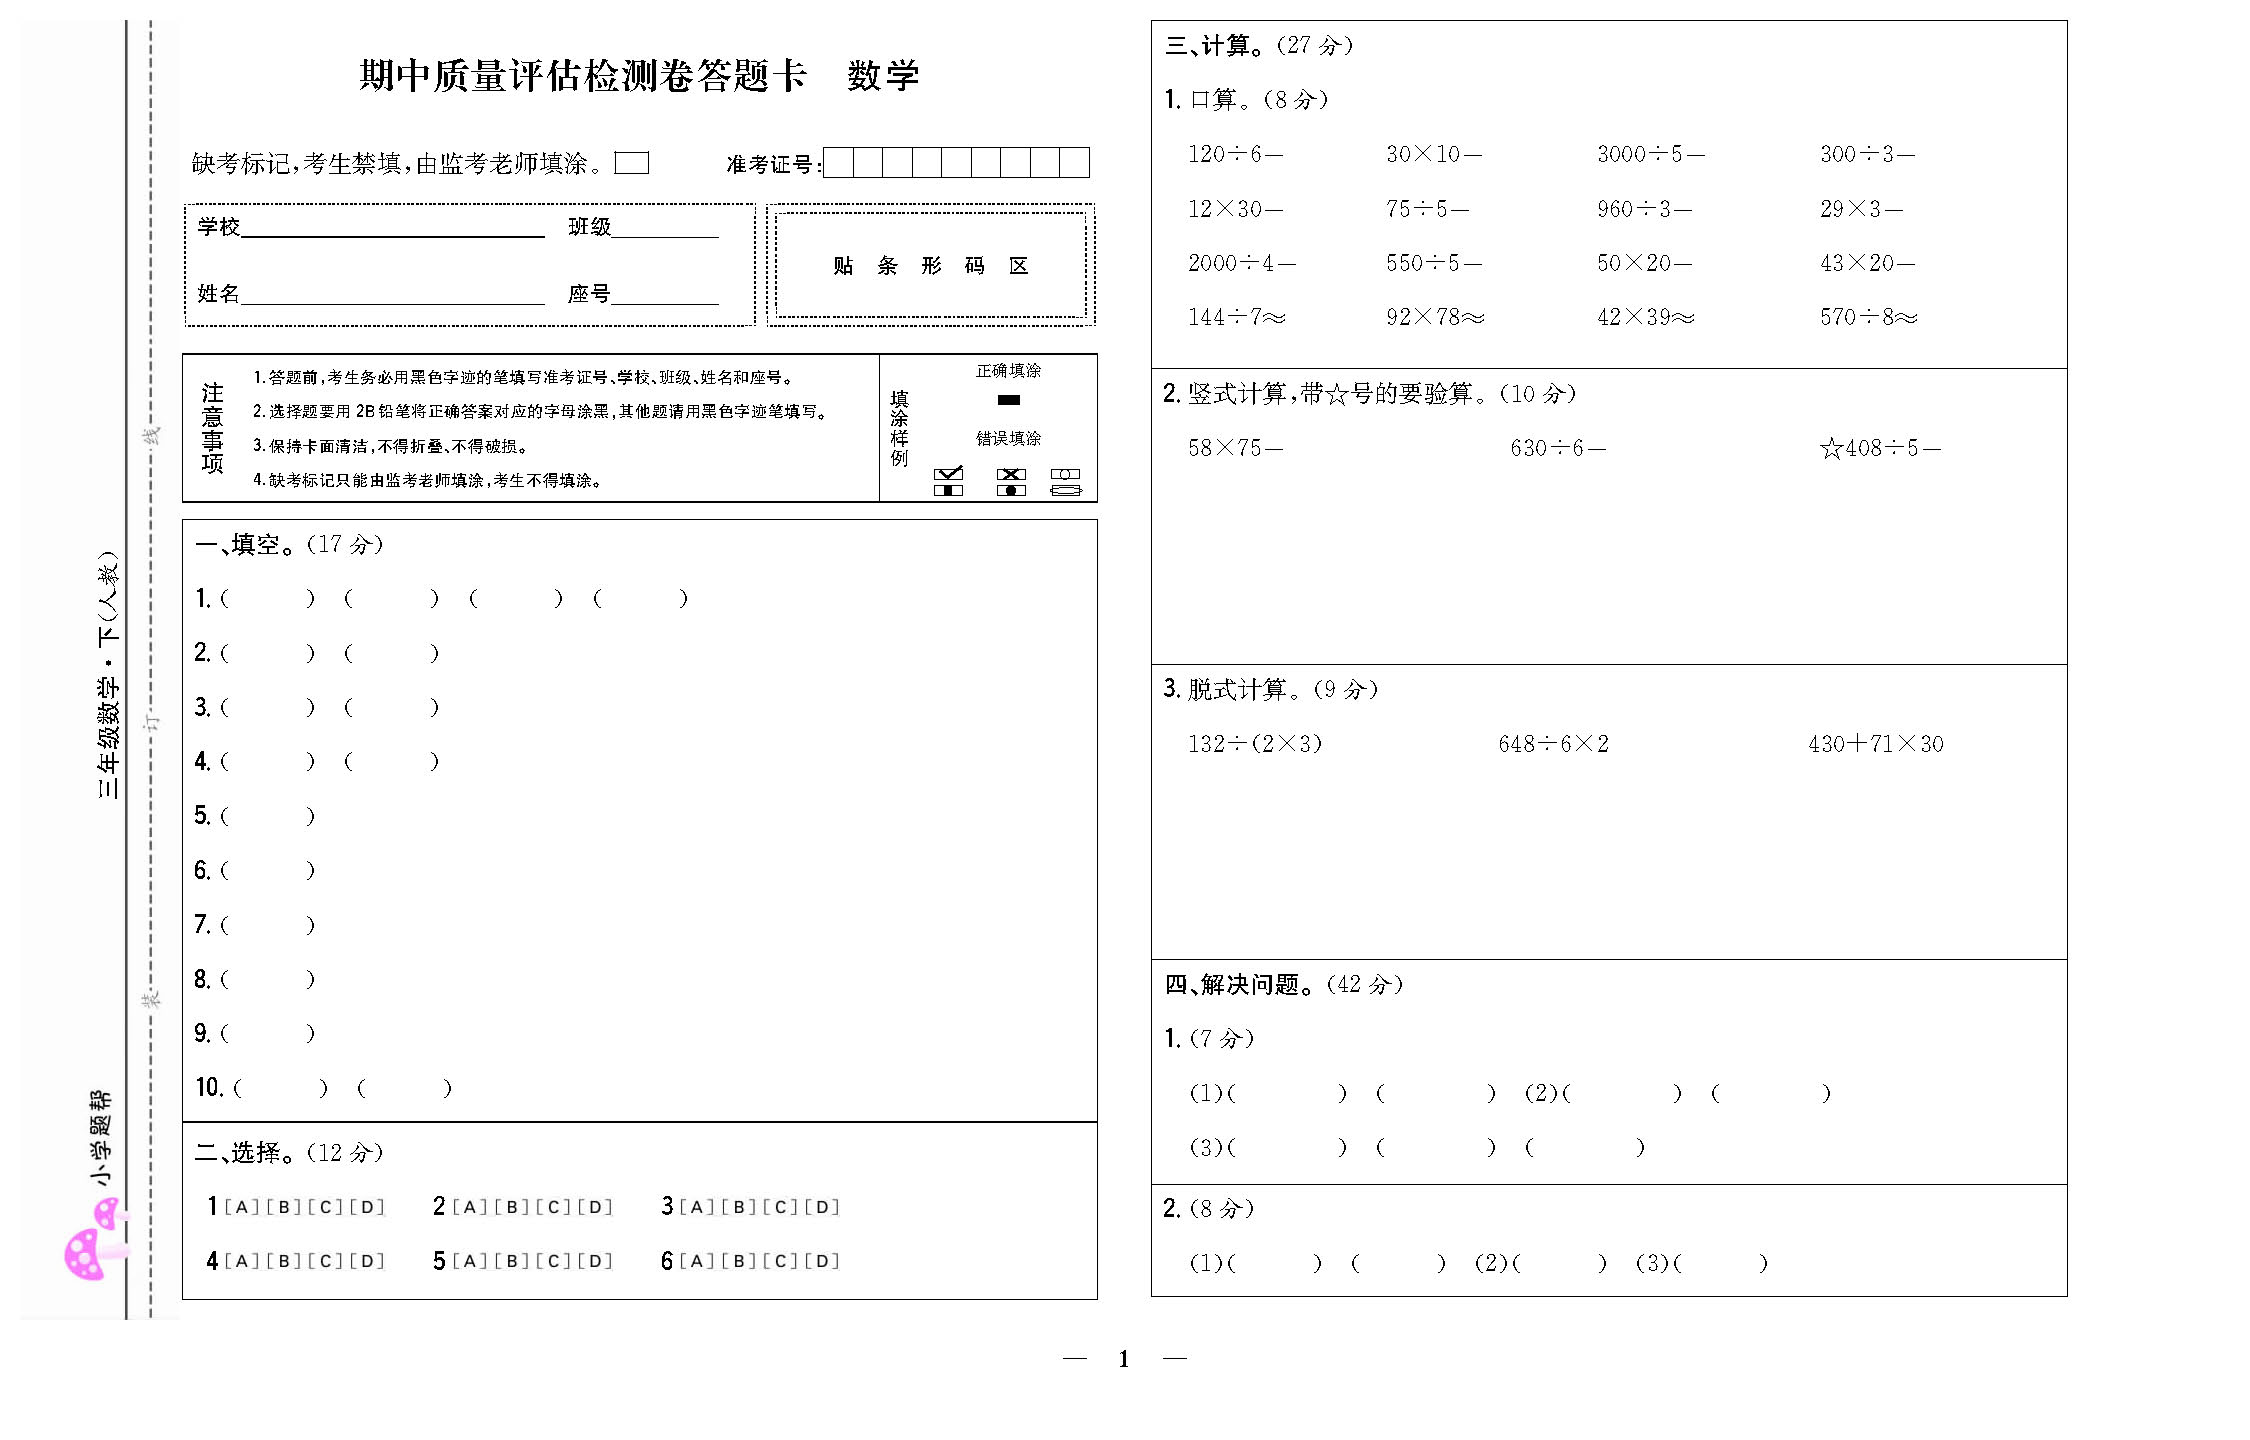This screenshot has height=1440, width=2250.
Task: Select the heading 二、选择。(12 分)
Action: [290, 1153]
